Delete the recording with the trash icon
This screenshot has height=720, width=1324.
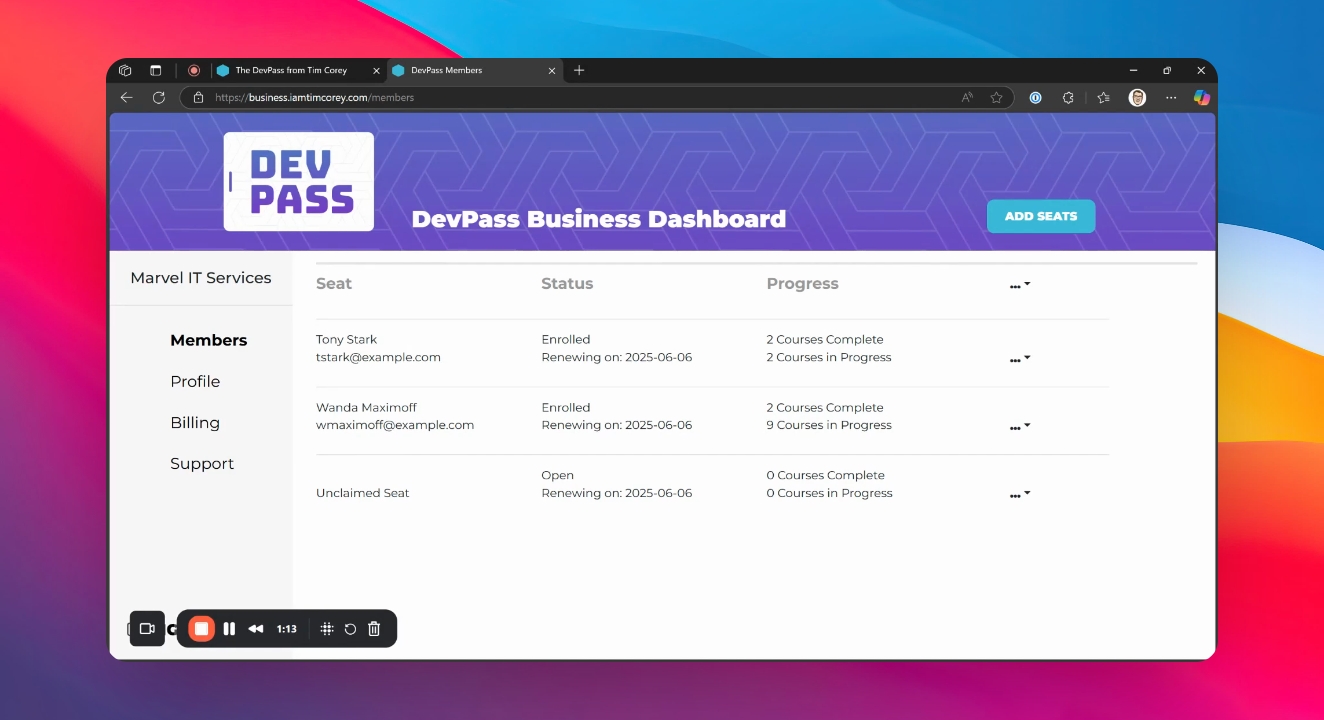point(374,629)
